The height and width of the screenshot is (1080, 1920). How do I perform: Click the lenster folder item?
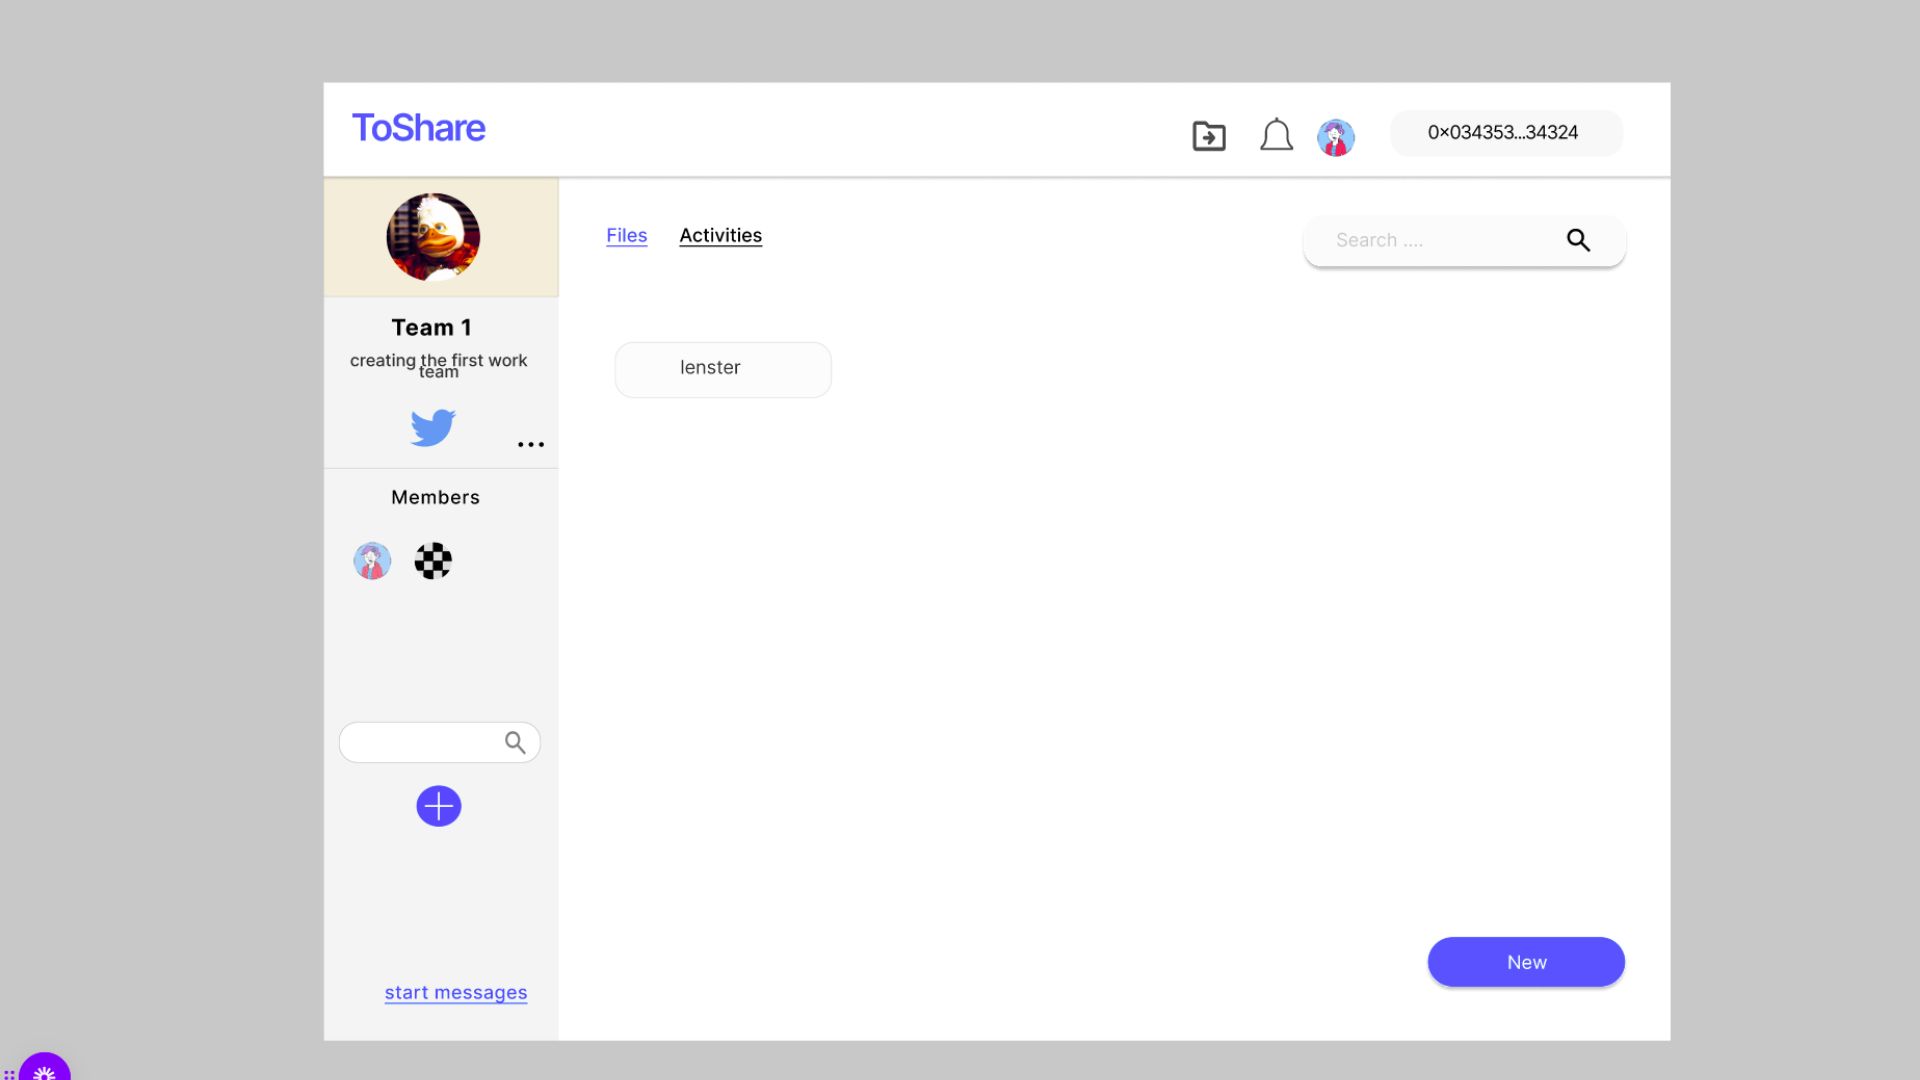click(x=721, y=368)
